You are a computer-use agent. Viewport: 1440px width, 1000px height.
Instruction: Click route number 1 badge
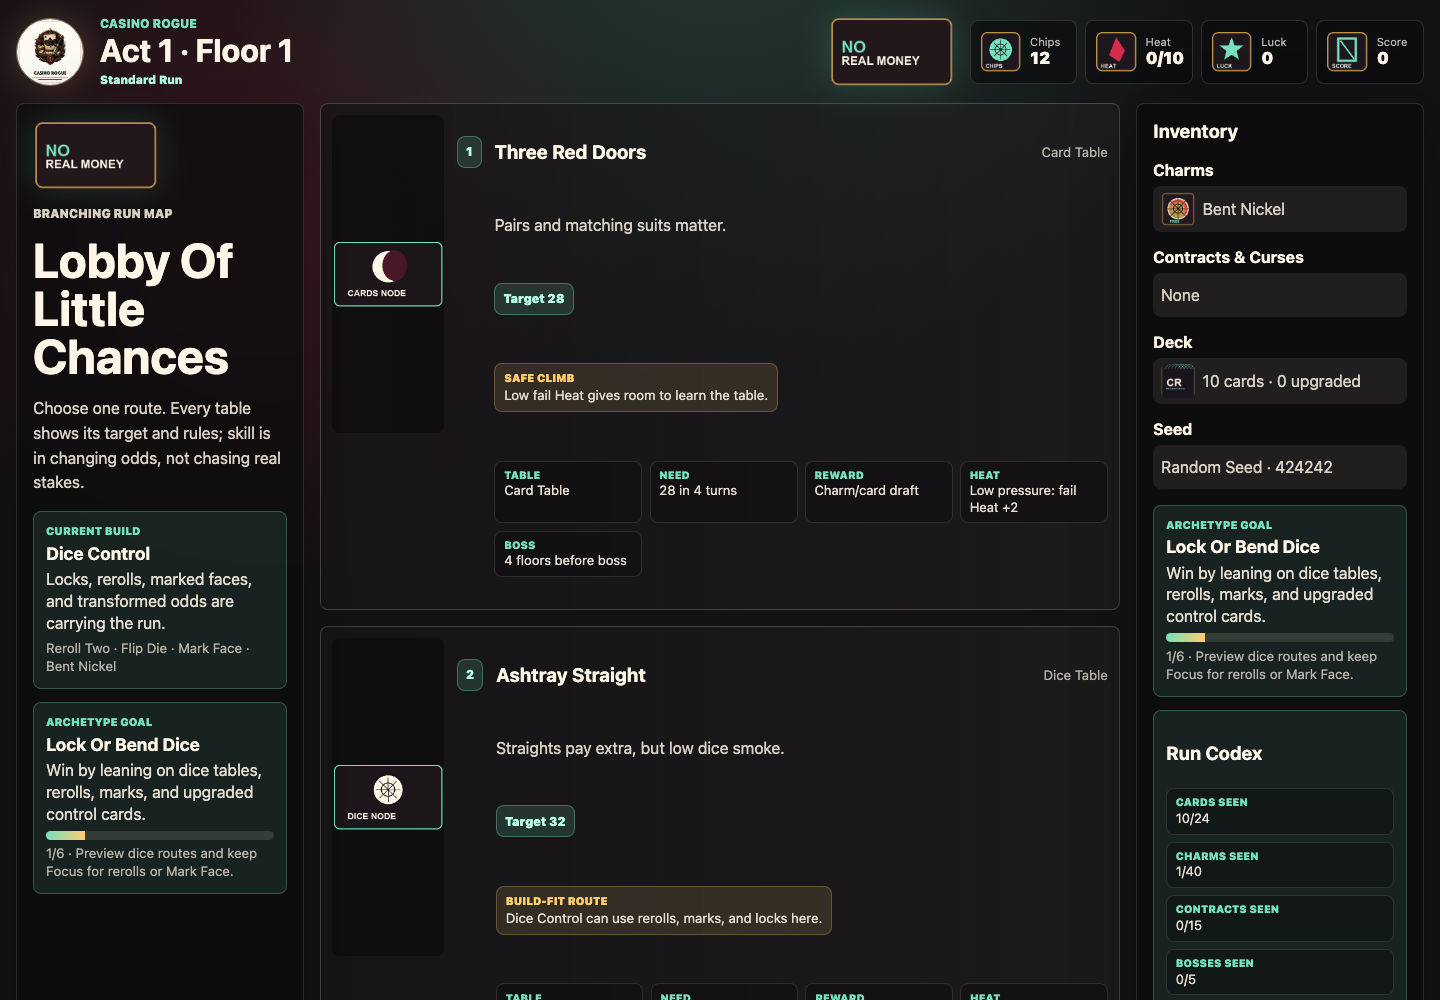(x=469, y=152)
